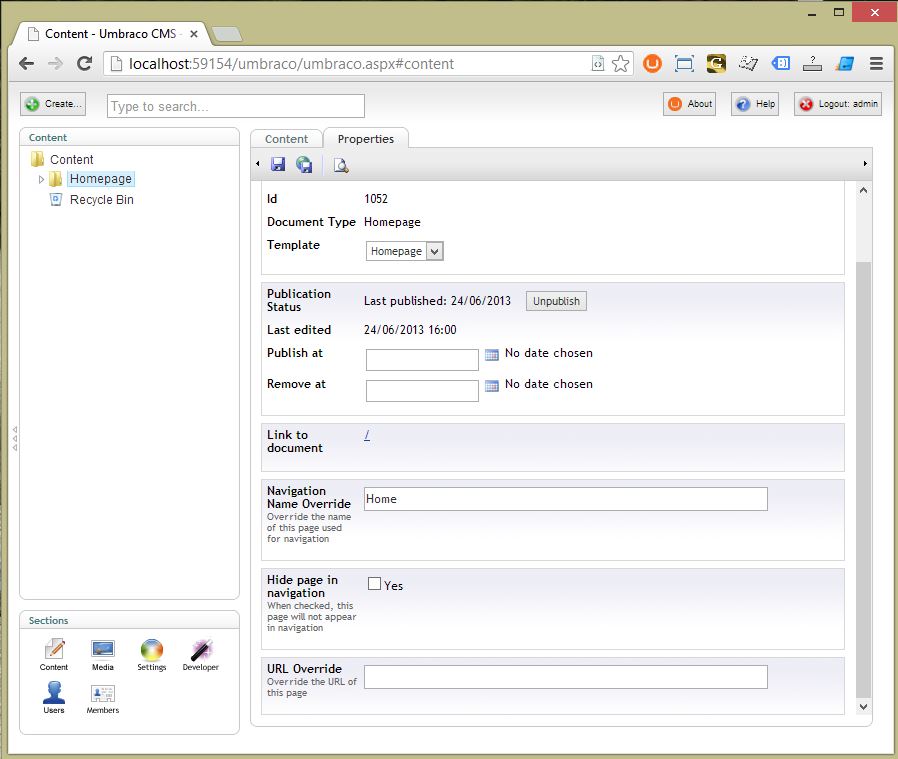
Task: Open the Media section
Action: pos(103,655)
